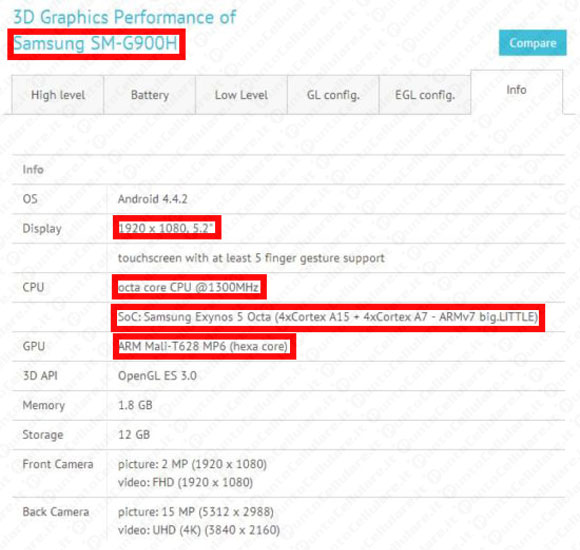Select the '1920 x 1080, 5.2"' display value
This screenshot has height=550, width=580.
(166, 228)
